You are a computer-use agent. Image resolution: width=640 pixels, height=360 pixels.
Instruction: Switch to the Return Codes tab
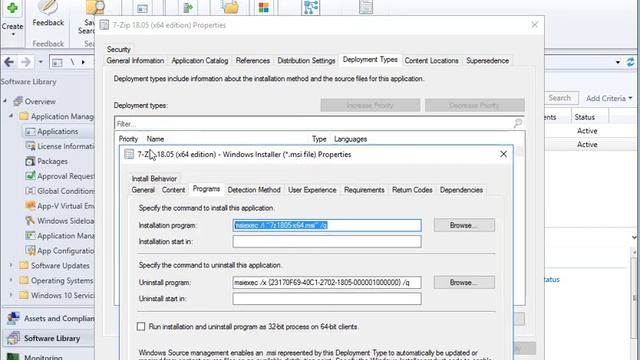click(x=412, y=190)
